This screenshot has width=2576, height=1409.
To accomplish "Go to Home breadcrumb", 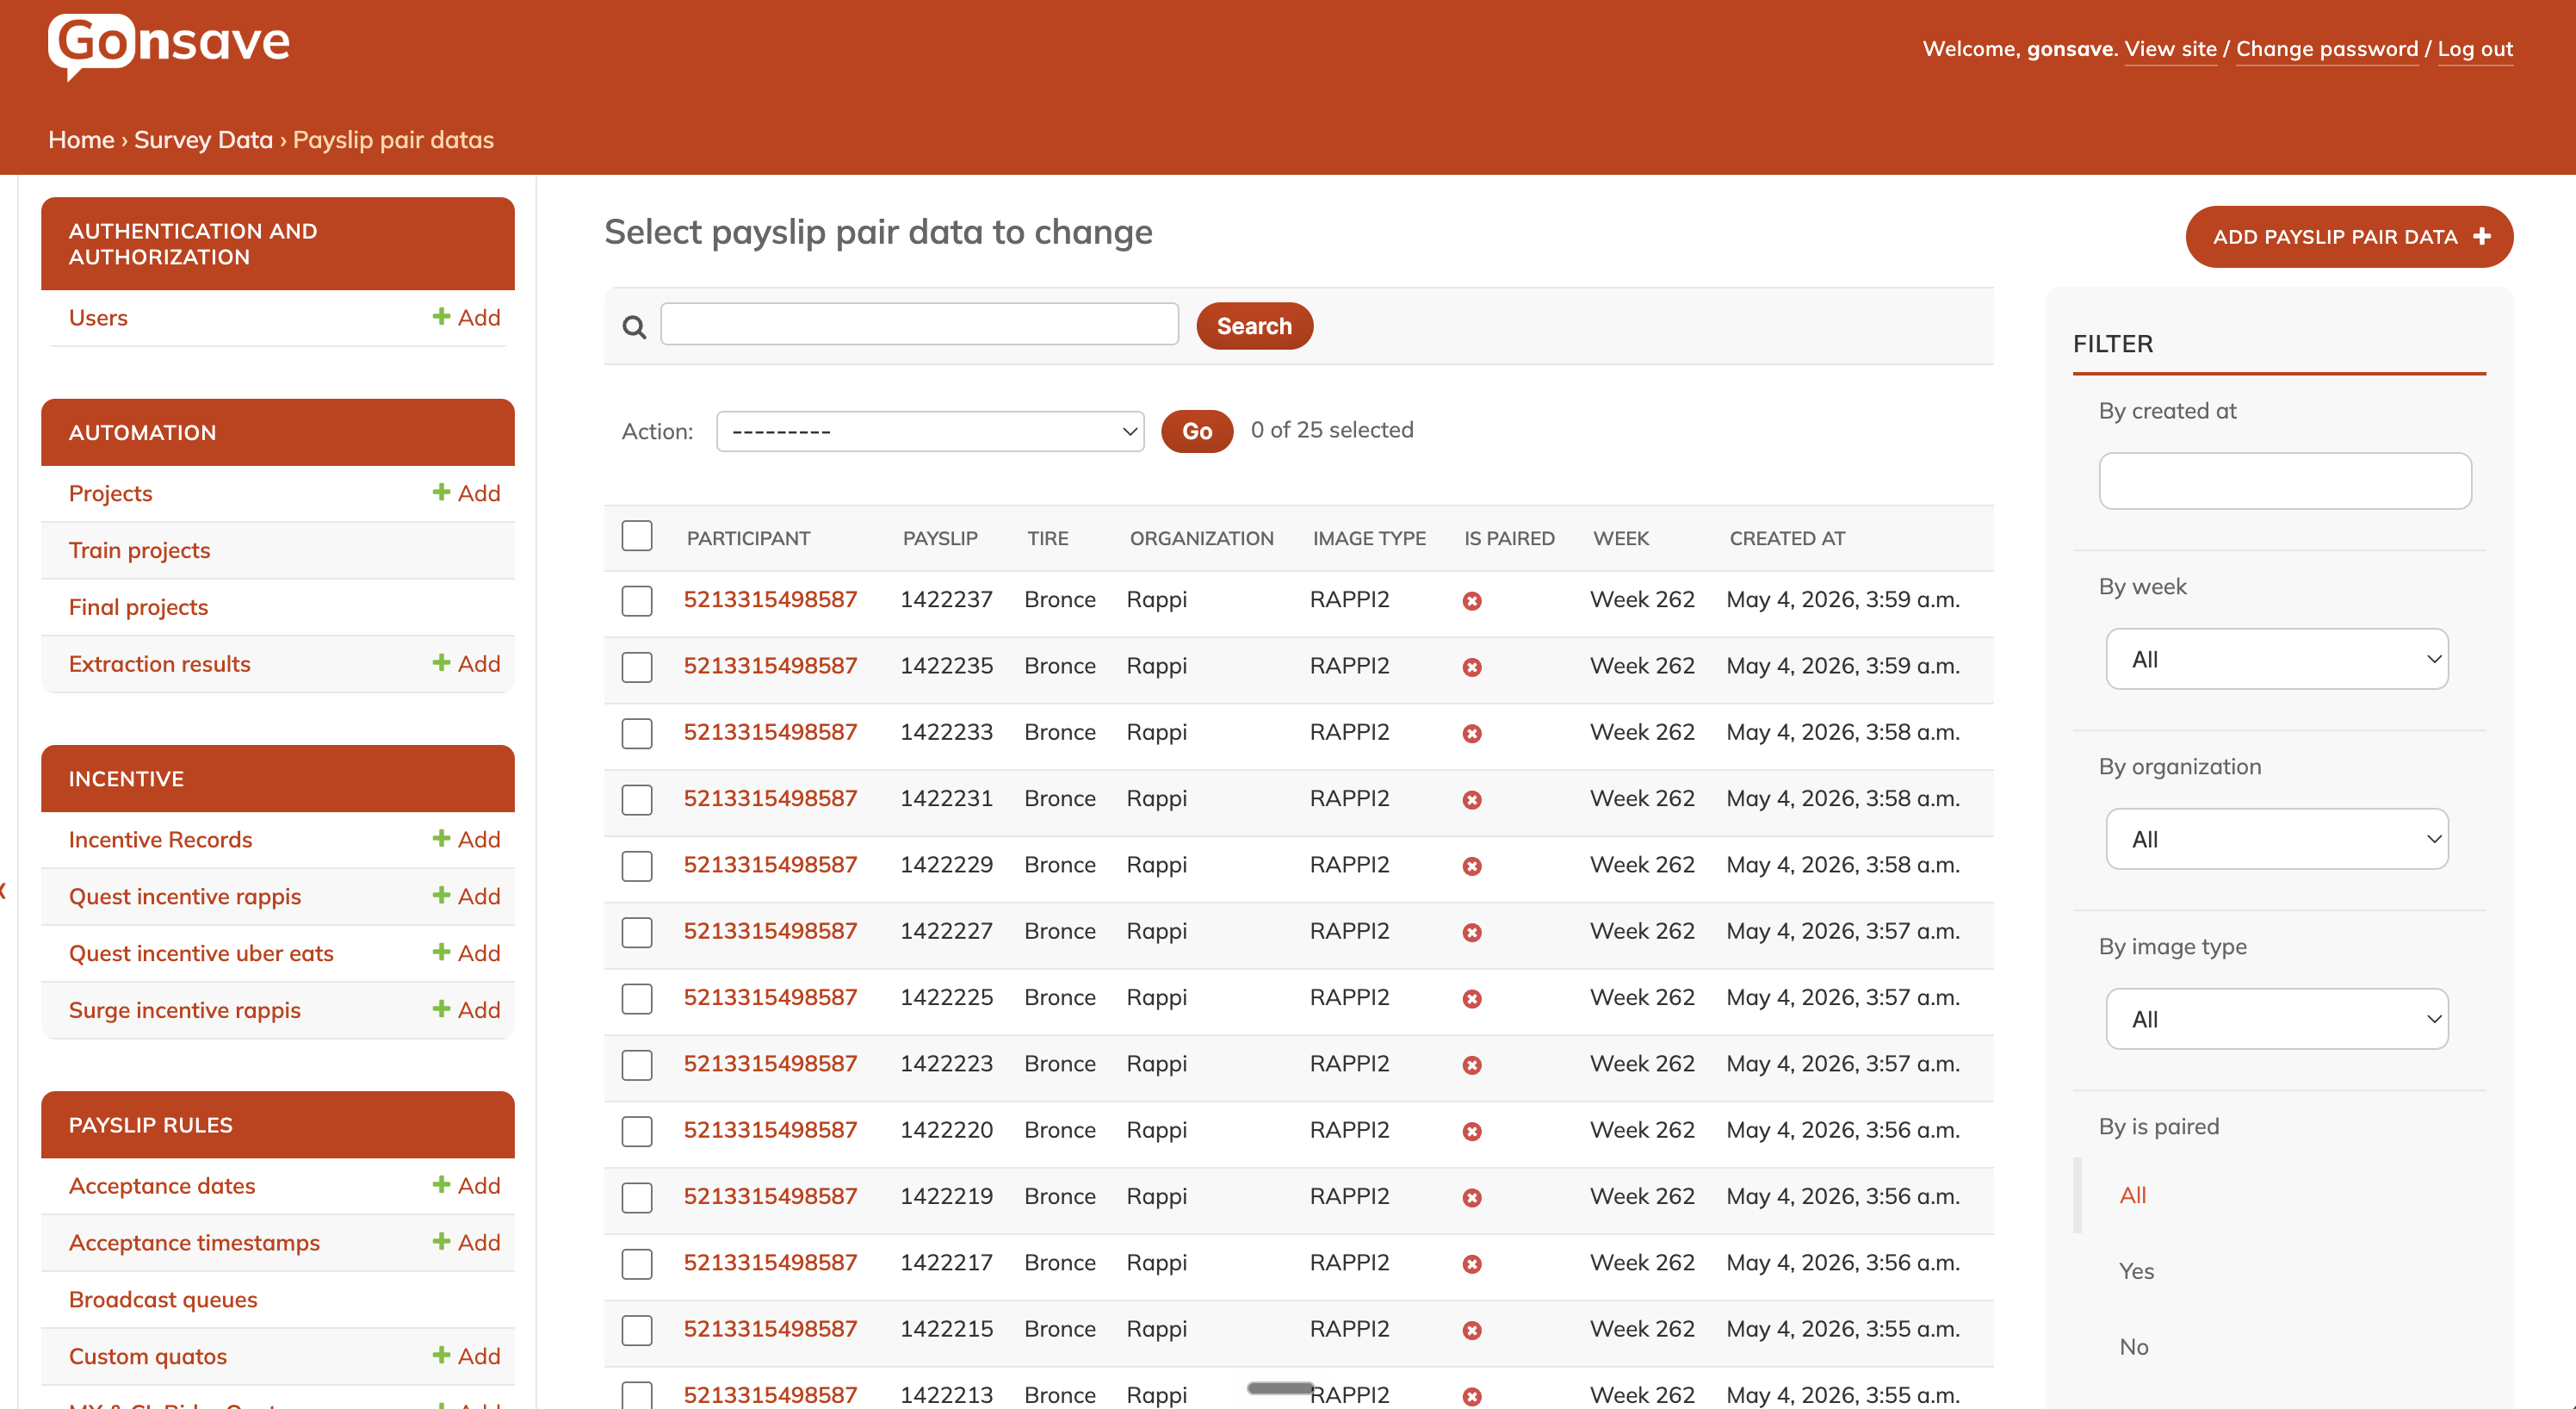I will pos(81,139).
